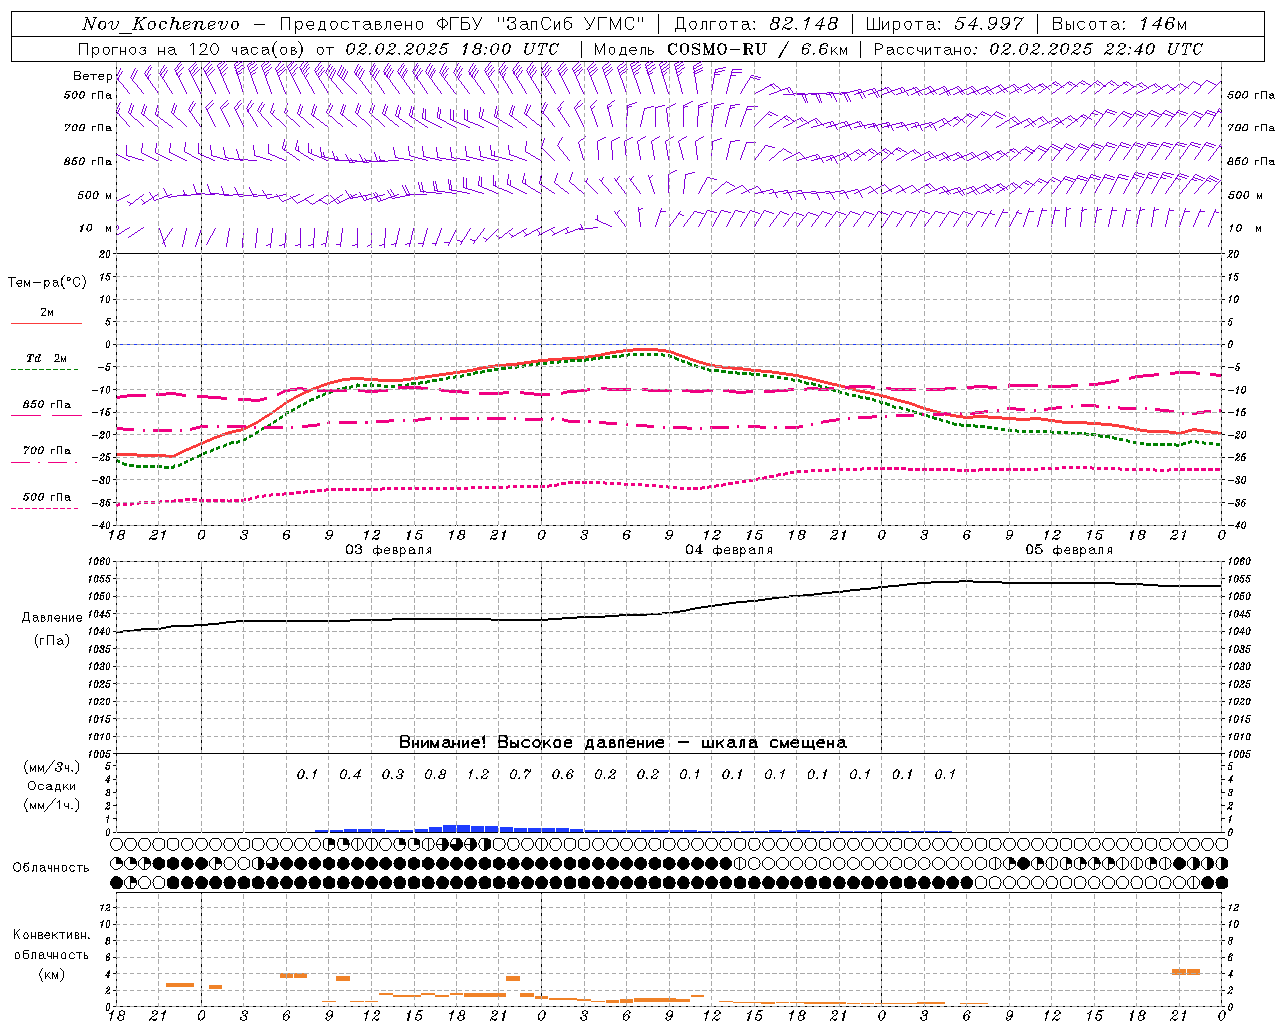Click the '03 февраля' date label
The image size is (1280, 1024).
click(389, 550)
